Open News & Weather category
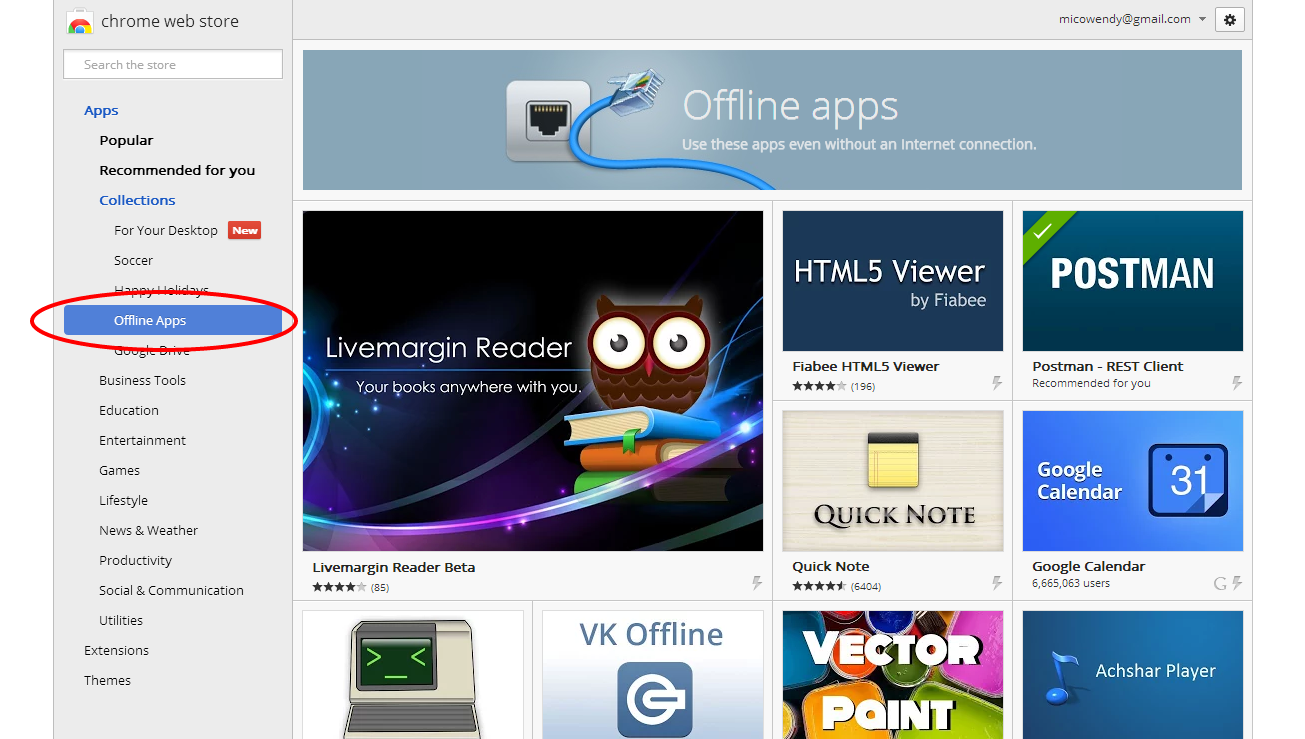Viewport: 1305px width, 739px height. (148, 531)
